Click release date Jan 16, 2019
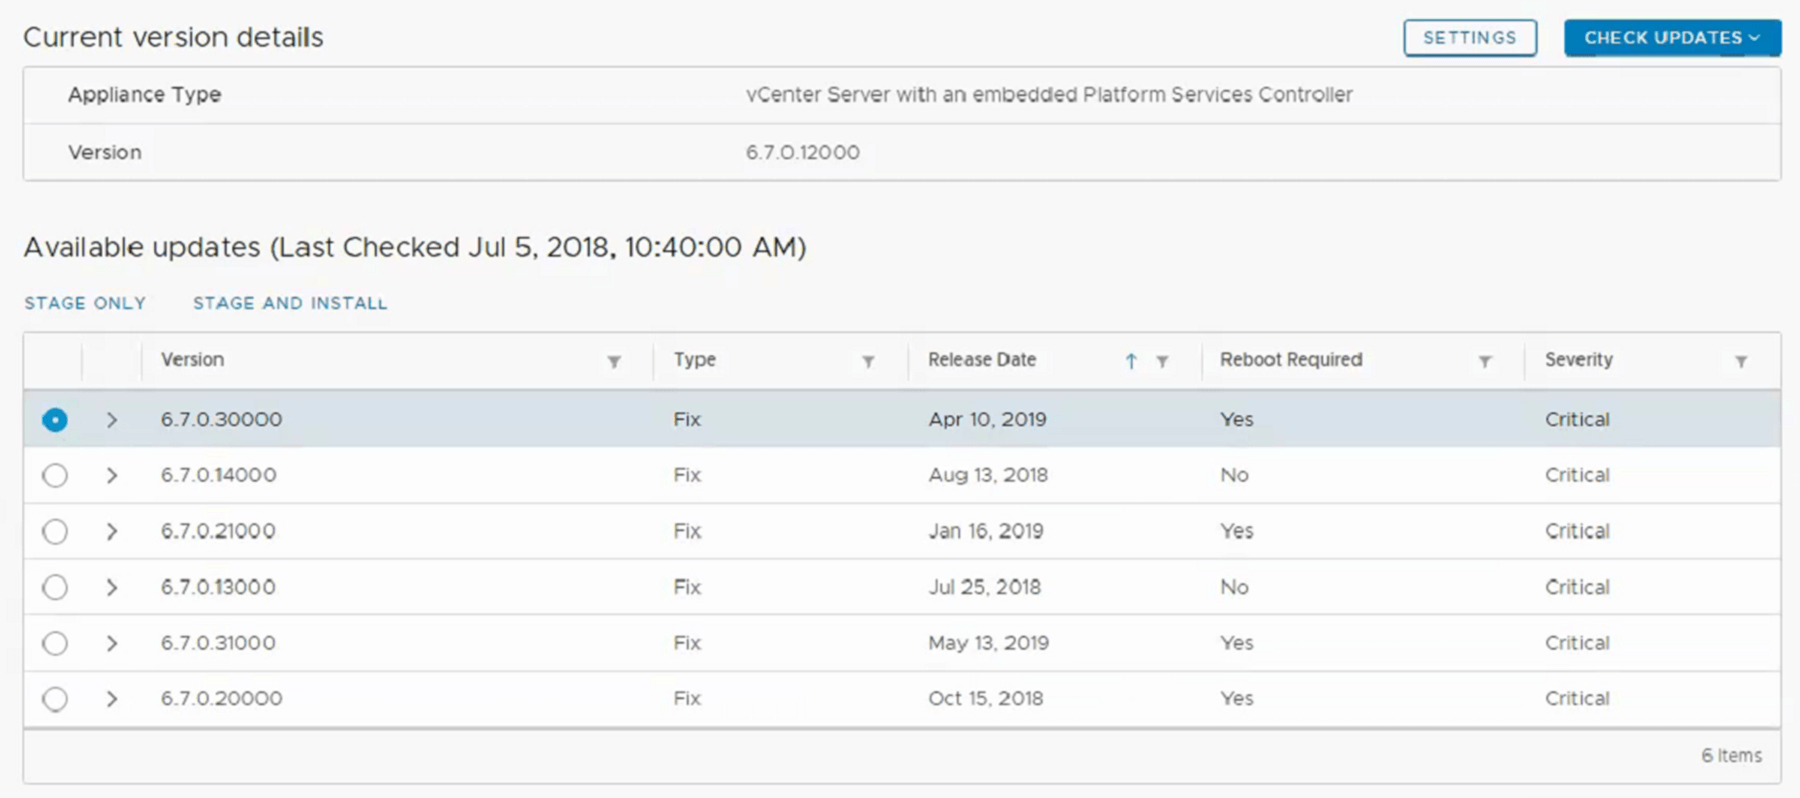 click(x=985, y=531)
